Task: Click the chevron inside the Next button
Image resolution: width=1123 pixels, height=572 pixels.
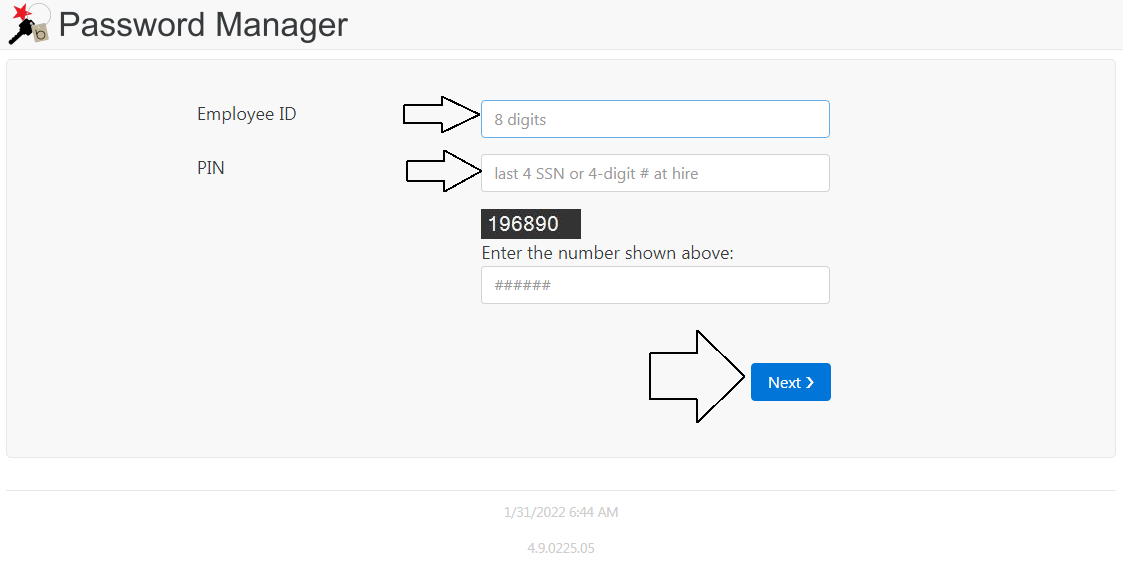Action: (809, 383)
